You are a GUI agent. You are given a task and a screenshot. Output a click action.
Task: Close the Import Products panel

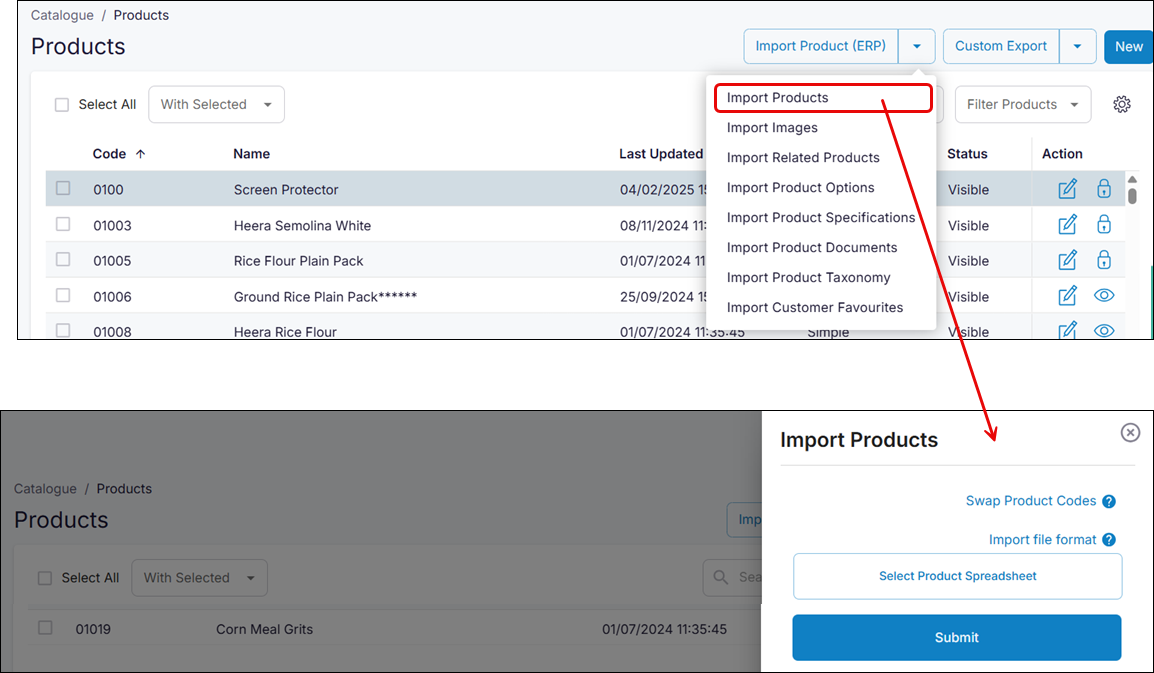[x=1130, y=432]
